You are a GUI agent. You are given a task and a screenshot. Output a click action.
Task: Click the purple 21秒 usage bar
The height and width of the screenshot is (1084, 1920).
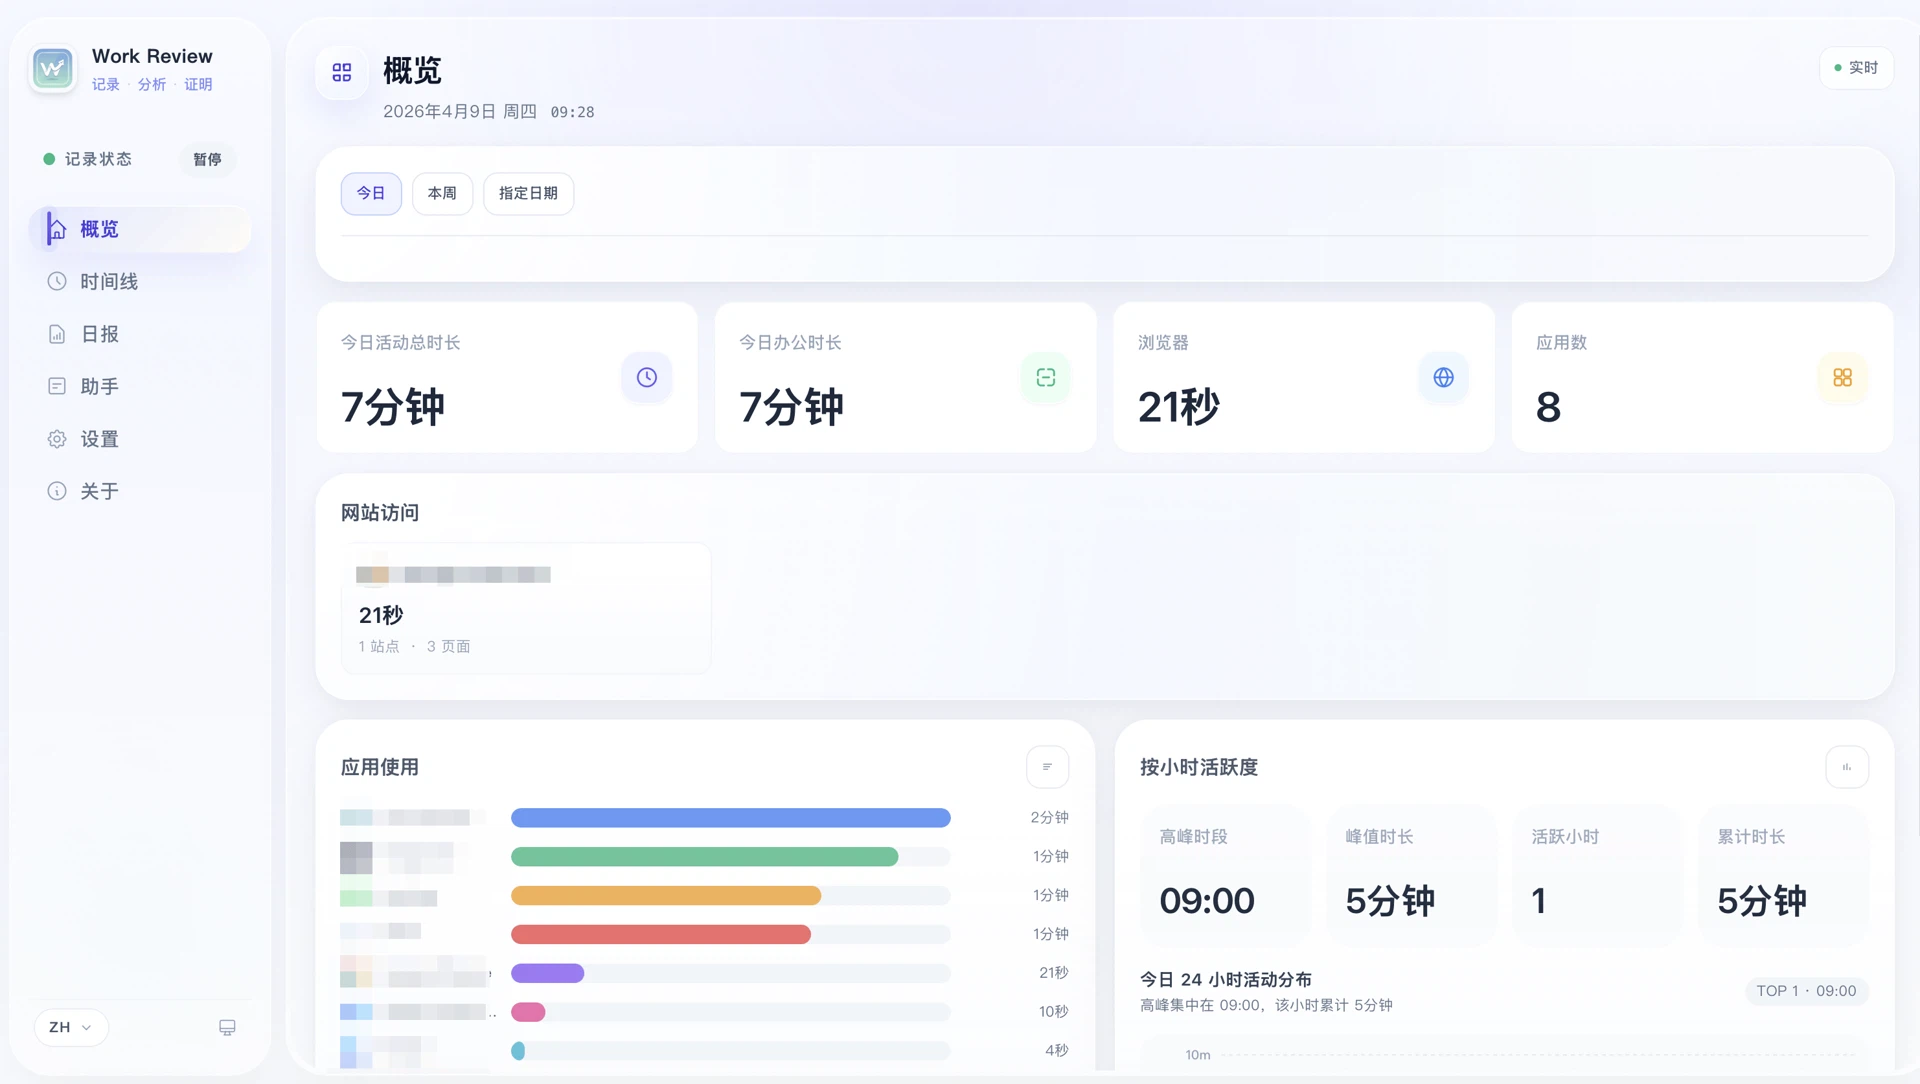pyautogui.click(x=547, y=974)
